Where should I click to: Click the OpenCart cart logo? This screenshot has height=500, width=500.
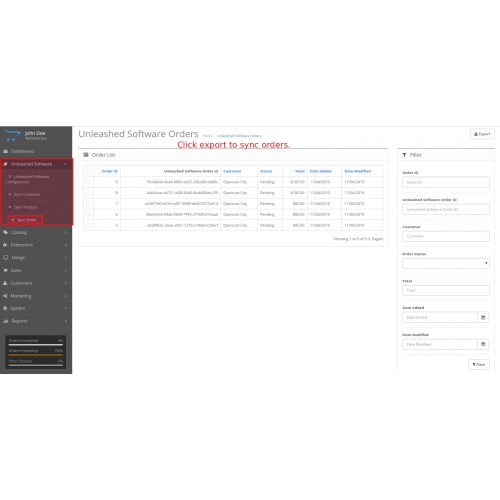[x=11, y=135]
